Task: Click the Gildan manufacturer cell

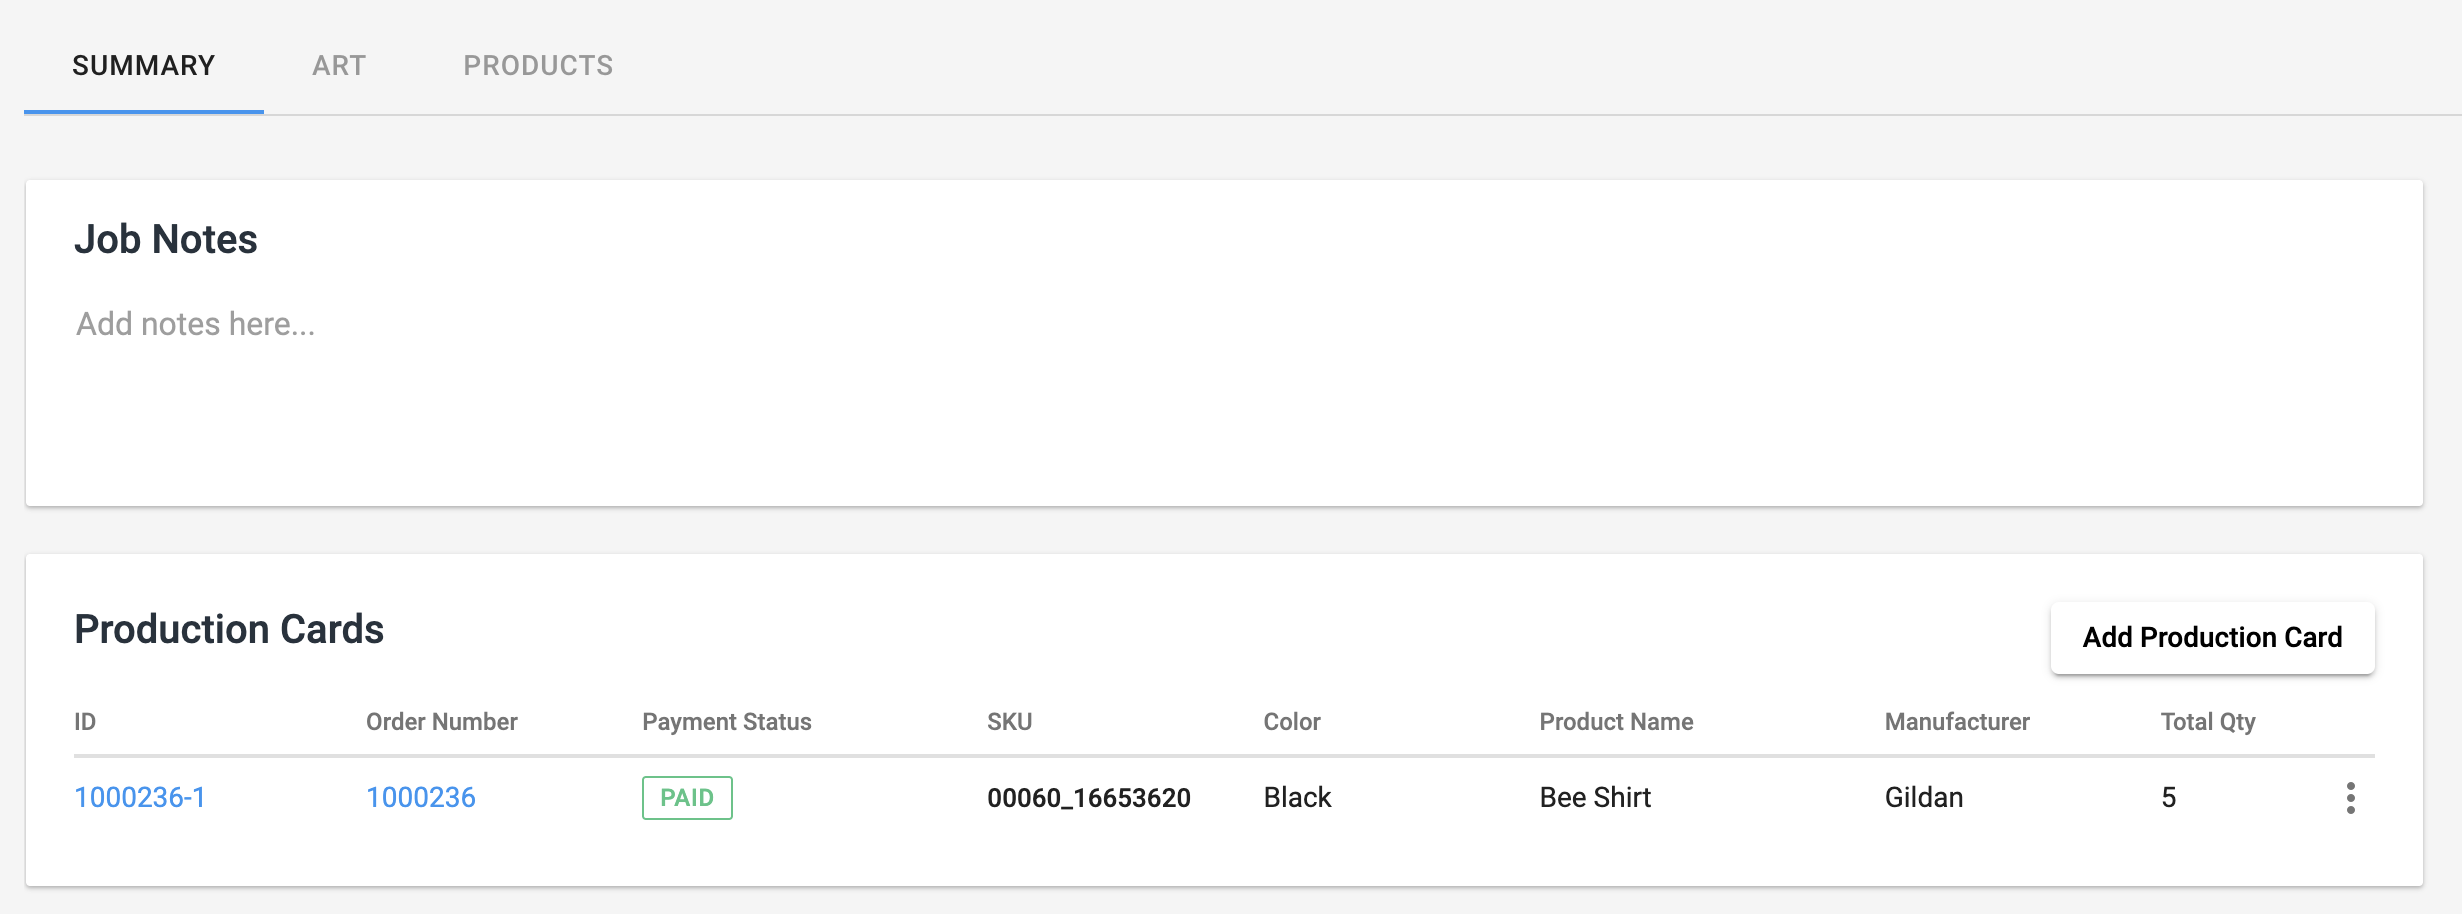Action: (1924, 798)
